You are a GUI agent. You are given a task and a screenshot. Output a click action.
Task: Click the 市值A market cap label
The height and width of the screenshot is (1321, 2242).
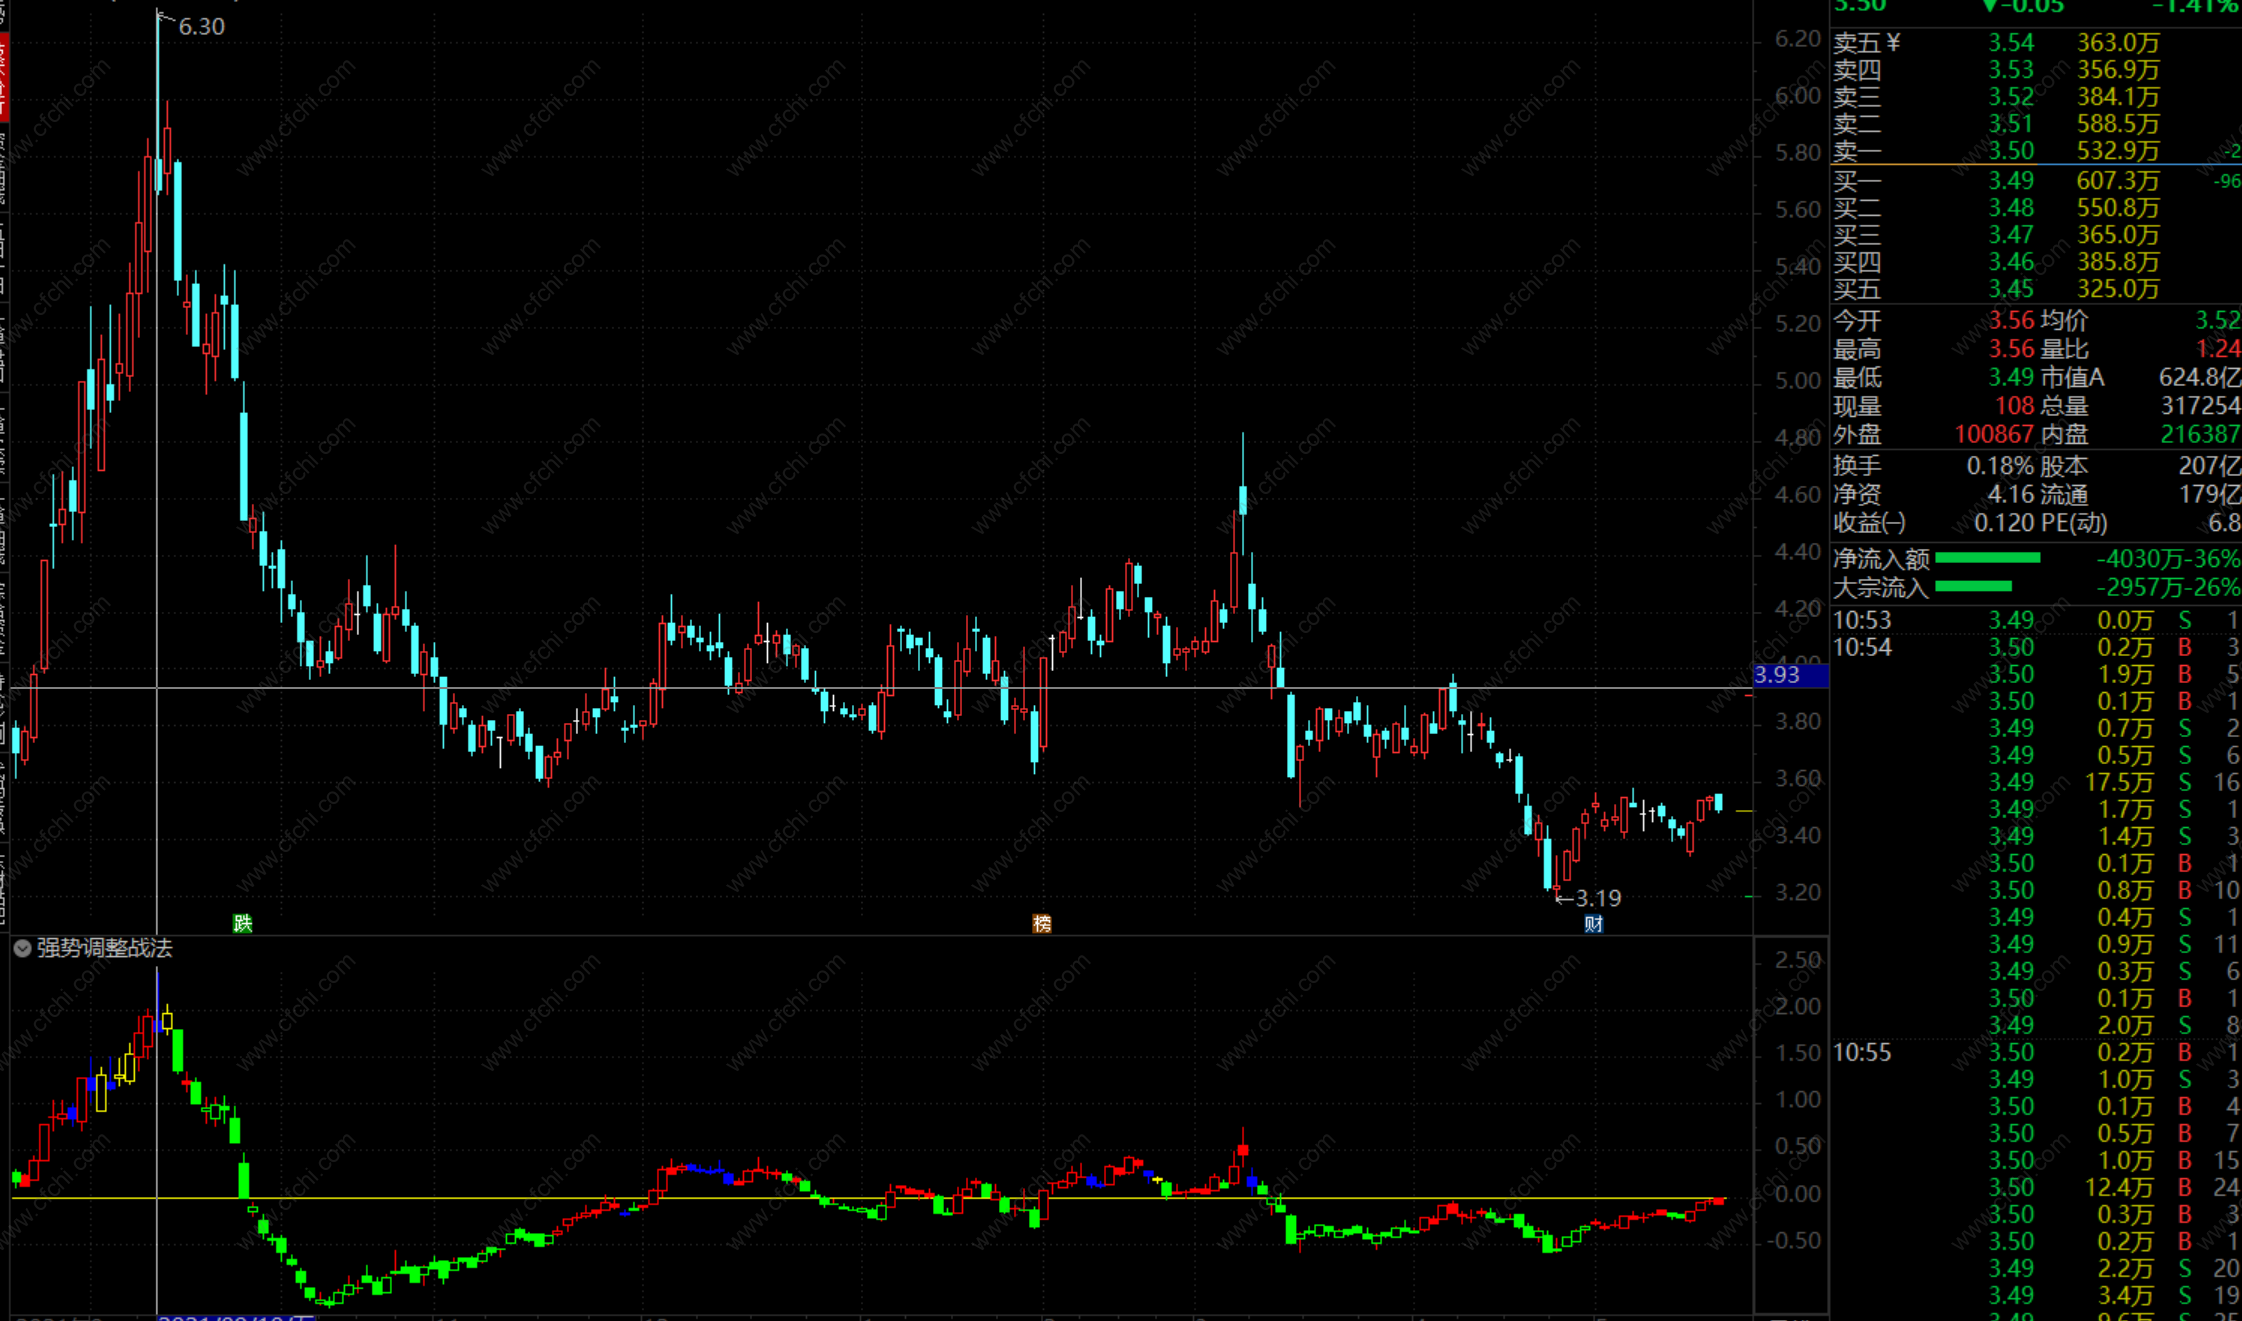pyautogui.click(x=2072, y=378)
